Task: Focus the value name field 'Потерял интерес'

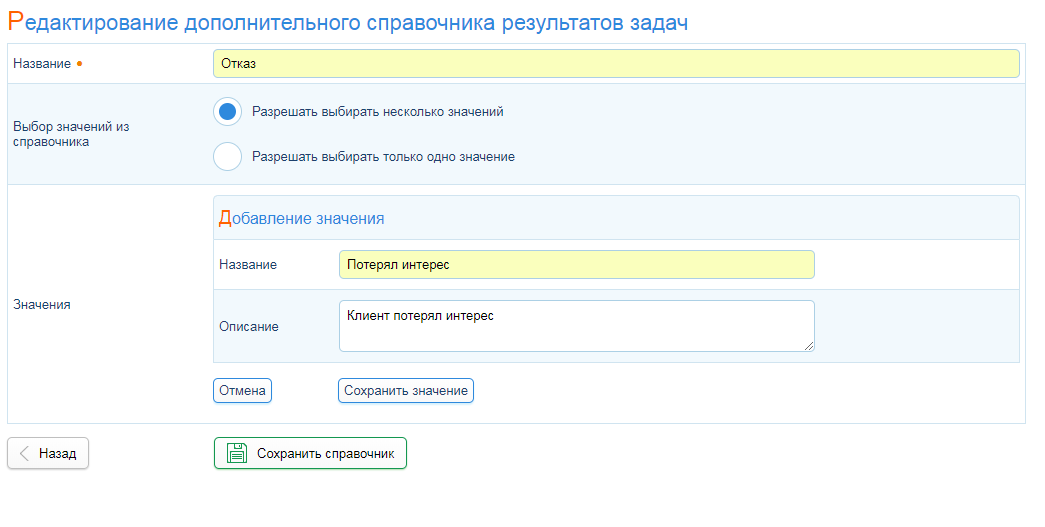Action: click(577, 264)
